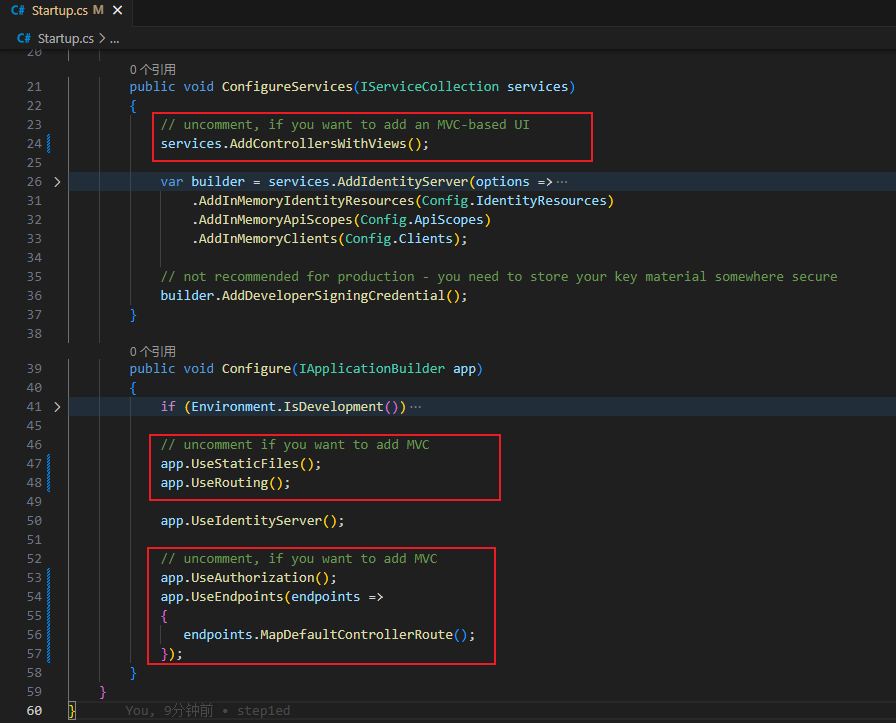Viewport: 896px width, 723px height.
Task: Unfold the ellipsis after AddIdentityServer(options =>
Action: click(562, 182)
